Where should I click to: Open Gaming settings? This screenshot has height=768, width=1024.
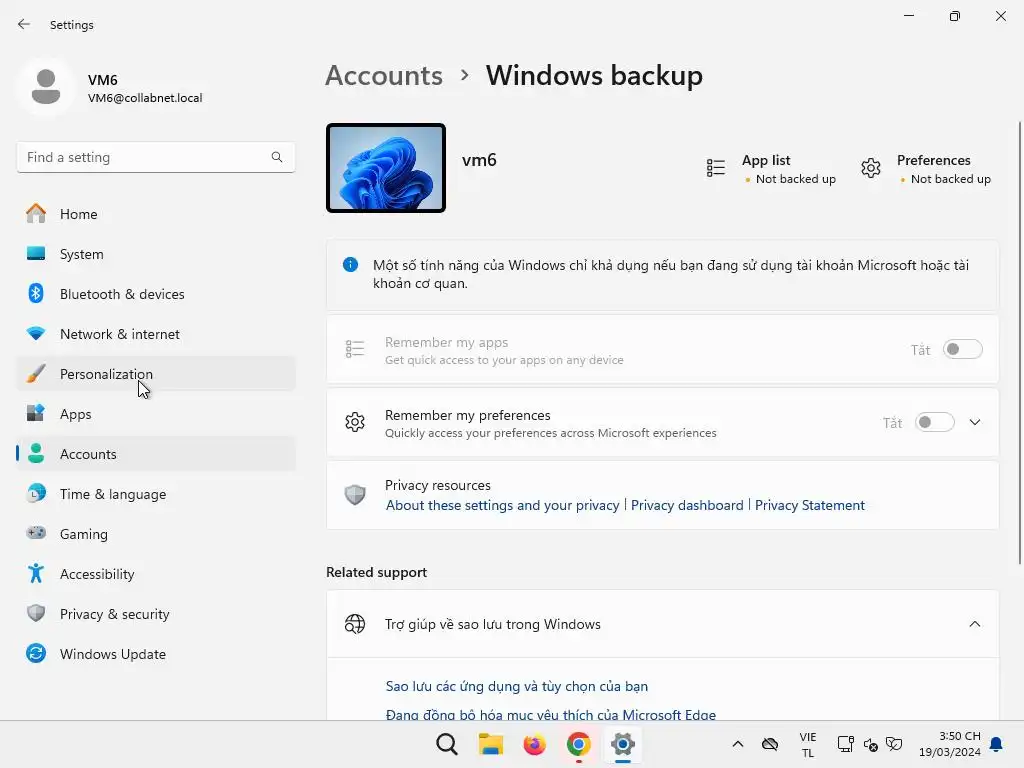pos(156,533)
